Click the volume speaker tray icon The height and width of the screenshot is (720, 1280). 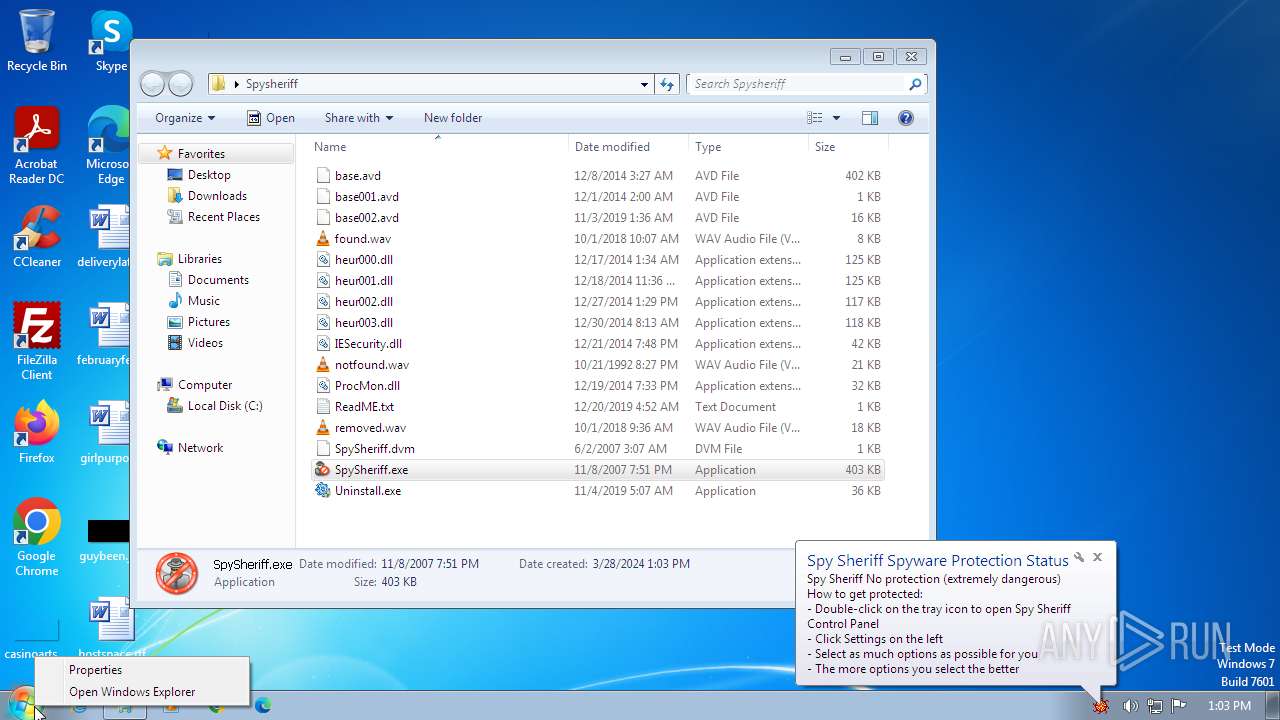(x=1130, y=706)
